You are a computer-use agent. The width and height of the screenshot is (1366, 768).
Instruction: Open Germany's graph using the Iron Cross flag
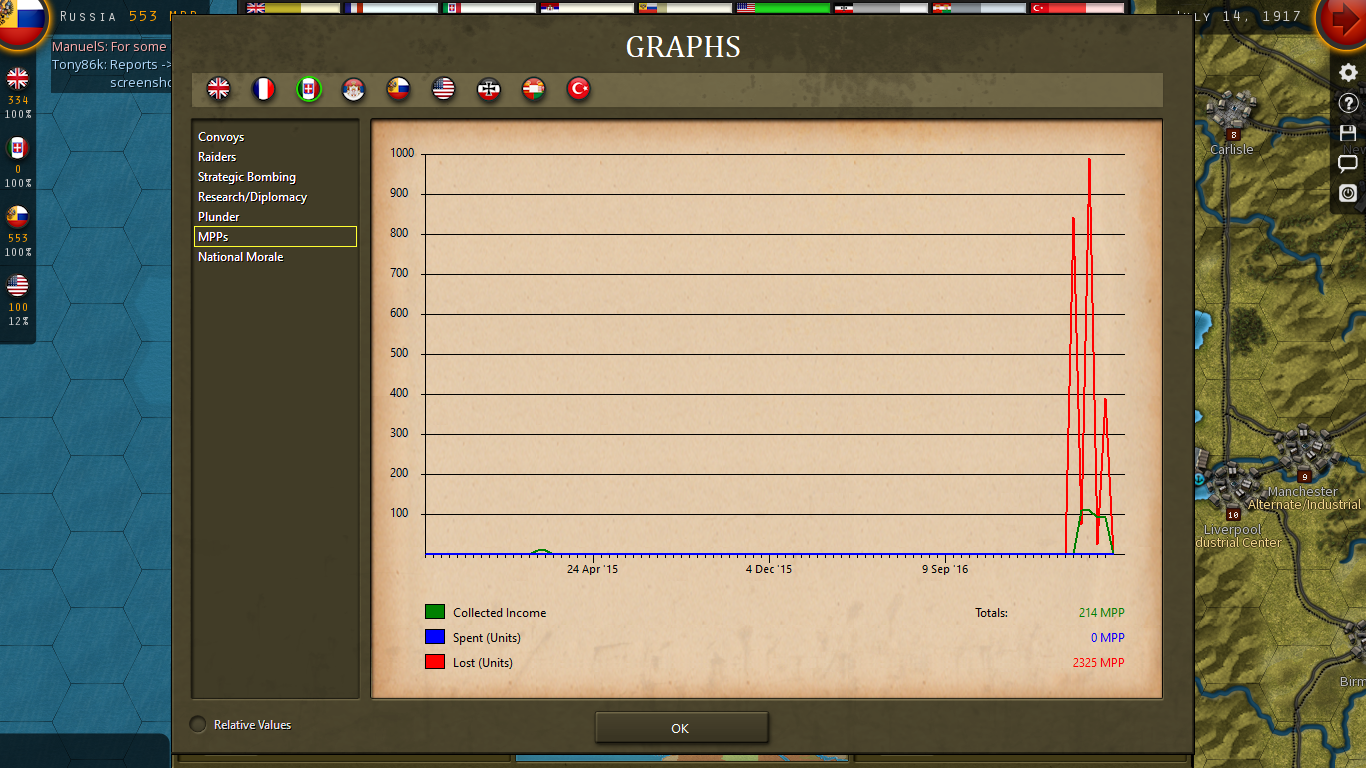[x=488, y=88]
